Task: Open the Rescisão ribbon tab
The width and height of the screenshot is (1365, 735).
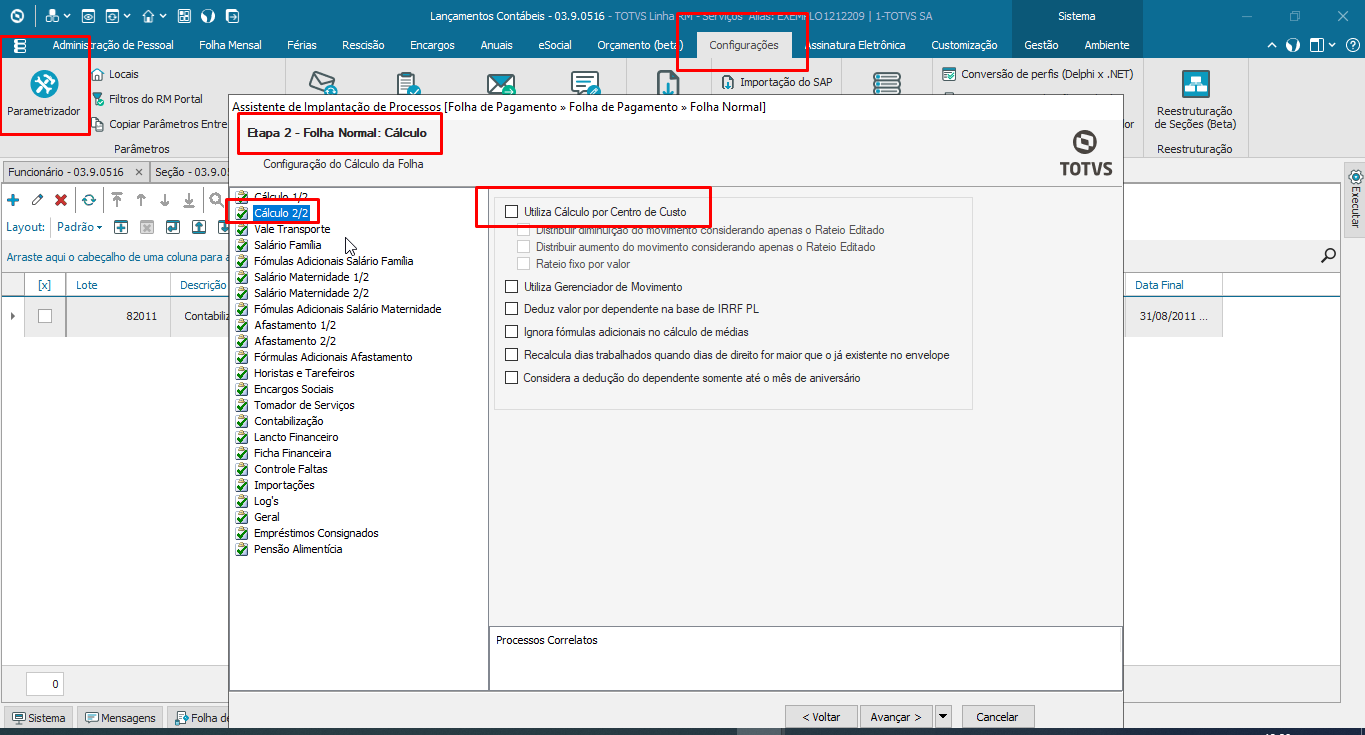Action: [x=363, y=45]
